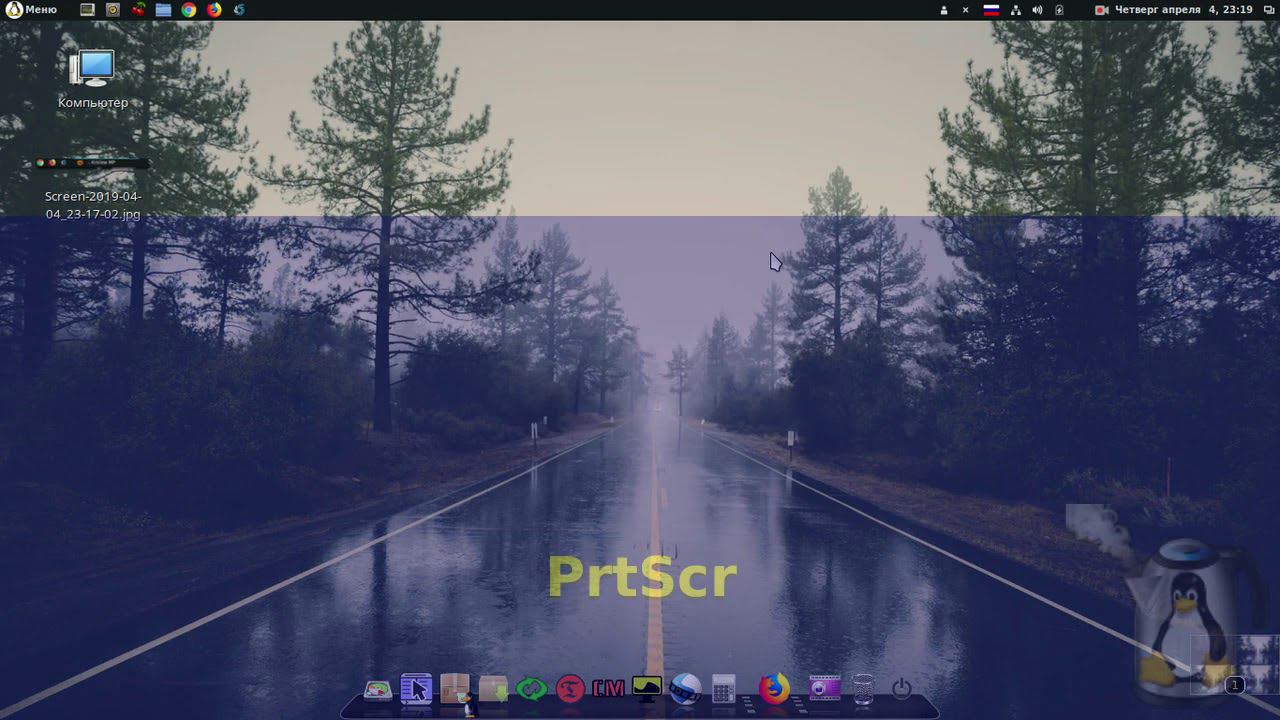Screen dimensions: 1280x720
Task: Launch Firefox from the top panel
Action: click(214, 10)
